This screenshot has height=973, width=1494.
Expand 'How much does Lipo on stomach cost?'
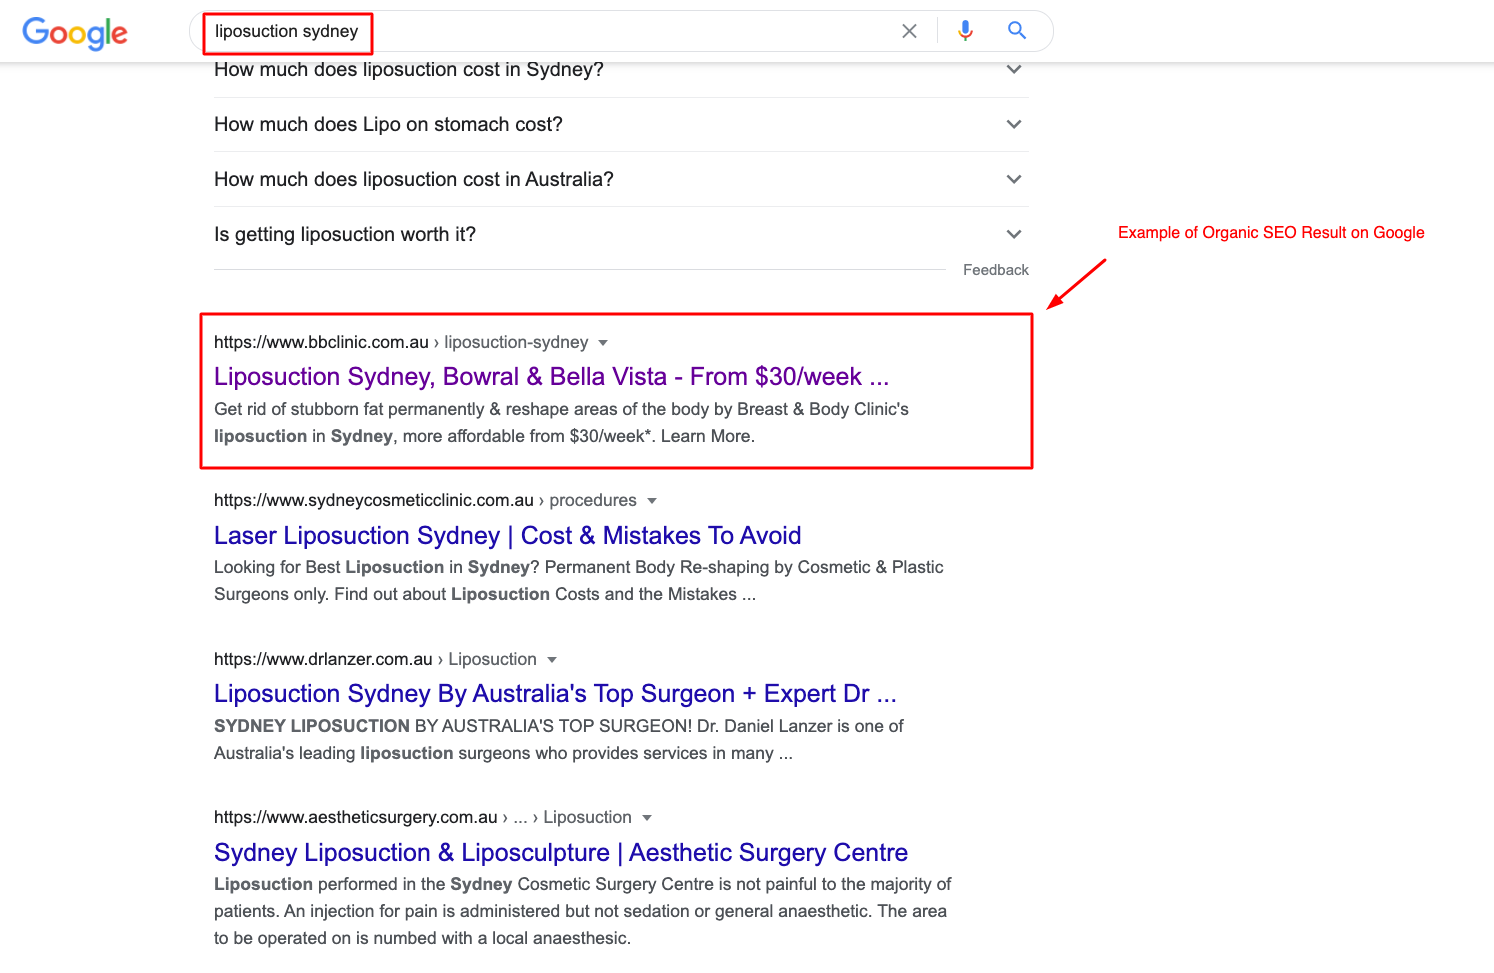point(621,125)
